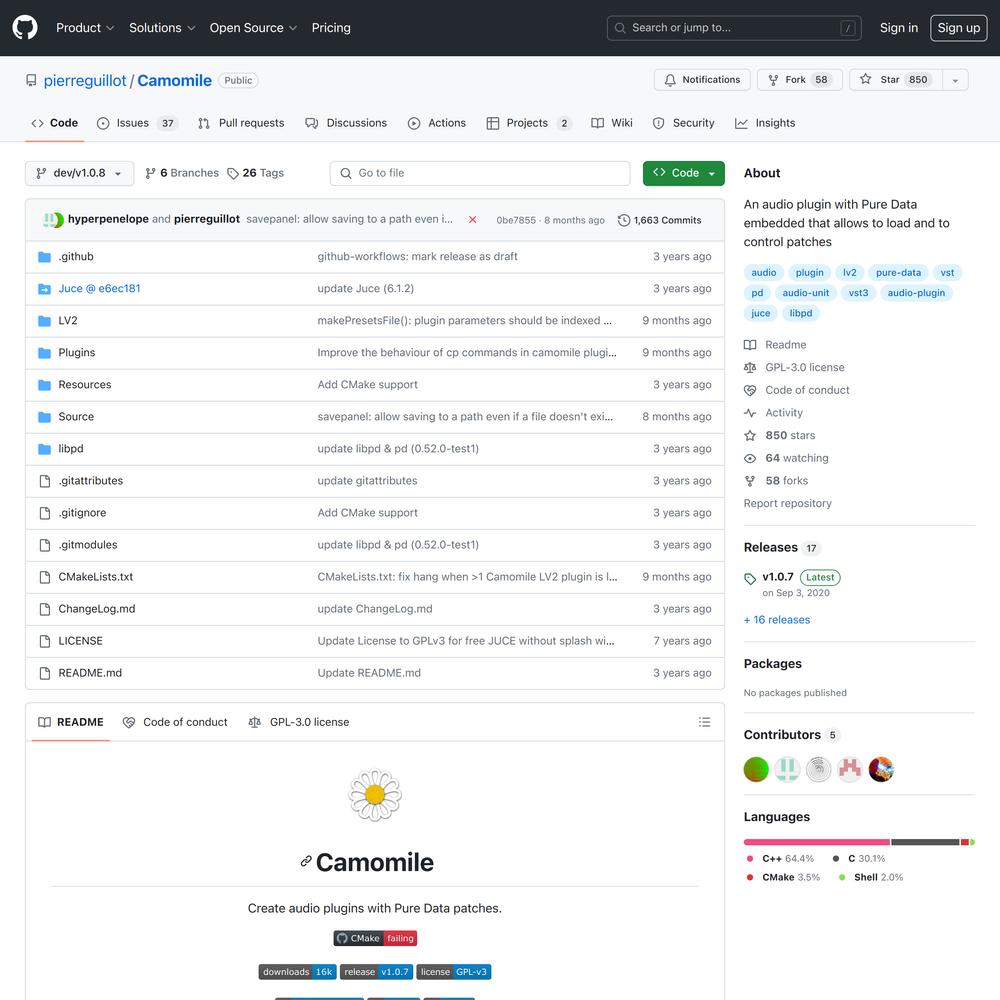This screenshot has width=1000, height=1000.
Task: Open the GitHub homepage logo
Action: (25, 27)
